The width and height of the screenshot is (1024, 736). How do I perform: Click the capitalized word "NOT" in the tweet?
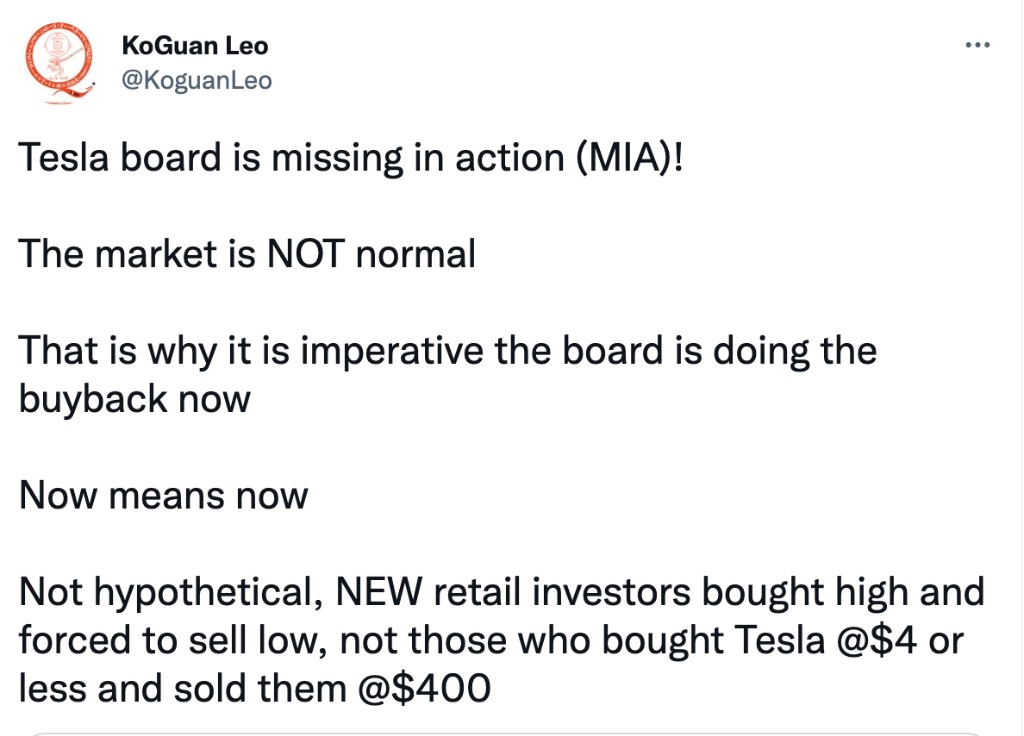tap(305, 255)
